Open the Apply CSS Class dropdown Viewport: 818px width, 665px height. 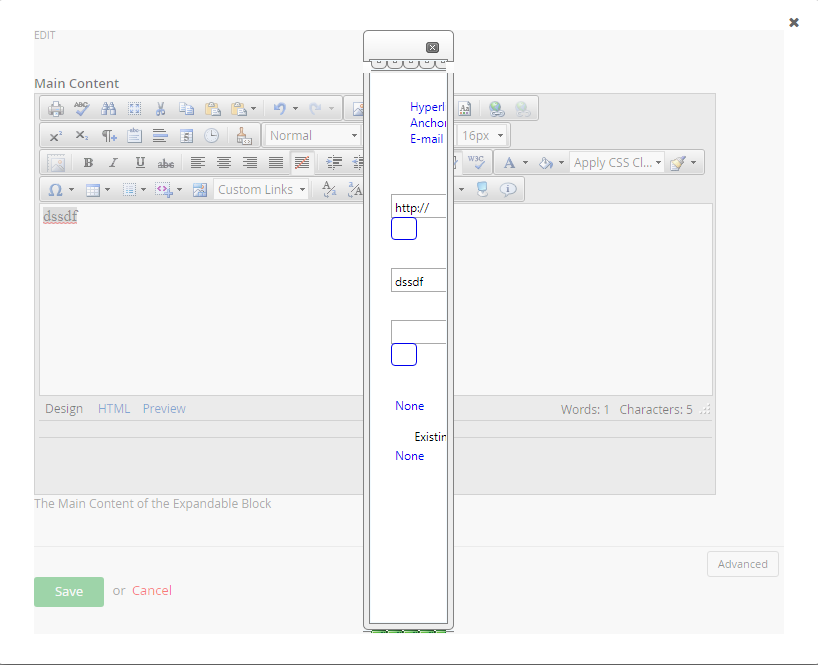(x=617, y=163)
